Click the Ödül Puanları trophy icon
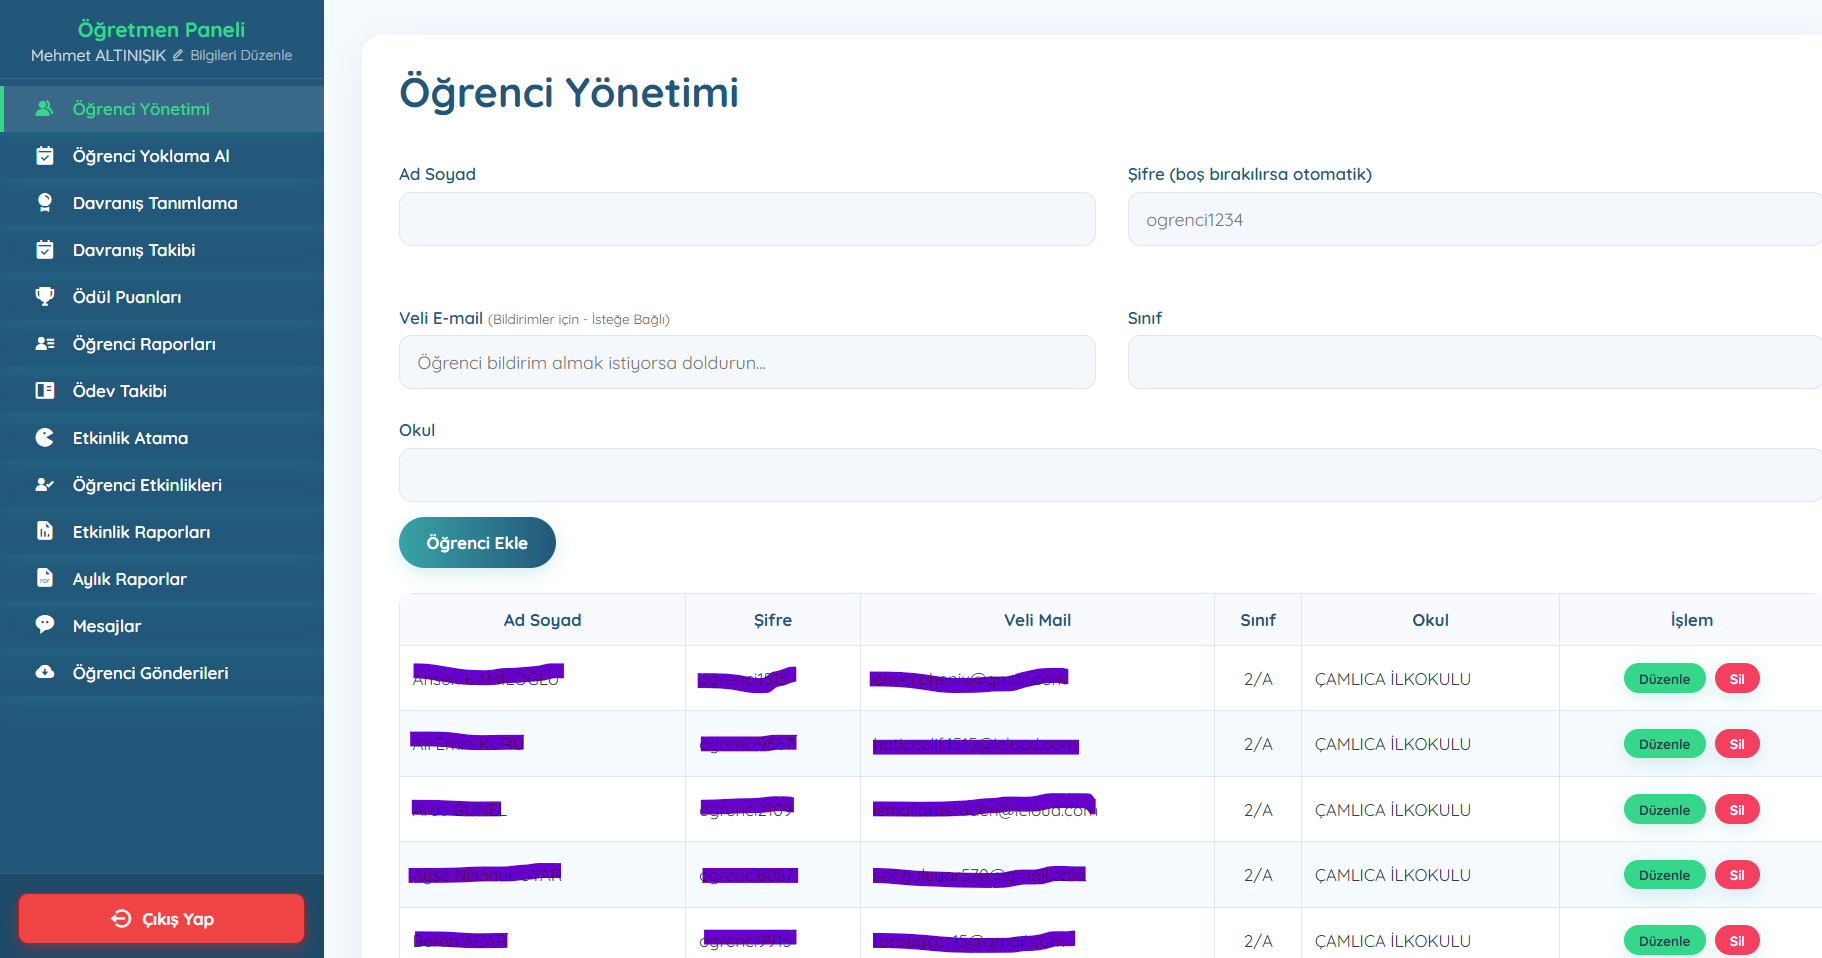Viewport: 1822px width, 958px height. [45, 297]
